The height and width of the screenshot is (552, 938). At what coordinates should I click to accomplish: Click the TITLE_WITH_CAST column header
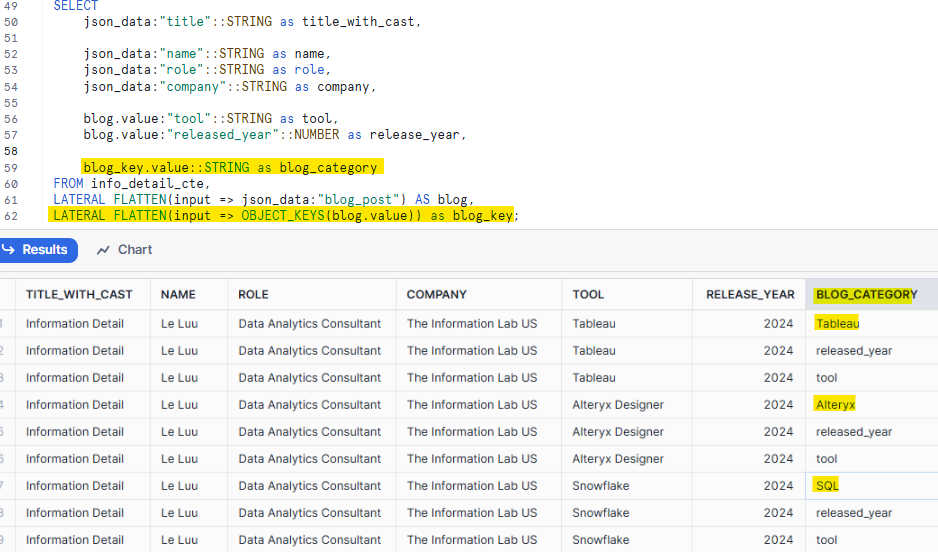[x=79, y=294]
